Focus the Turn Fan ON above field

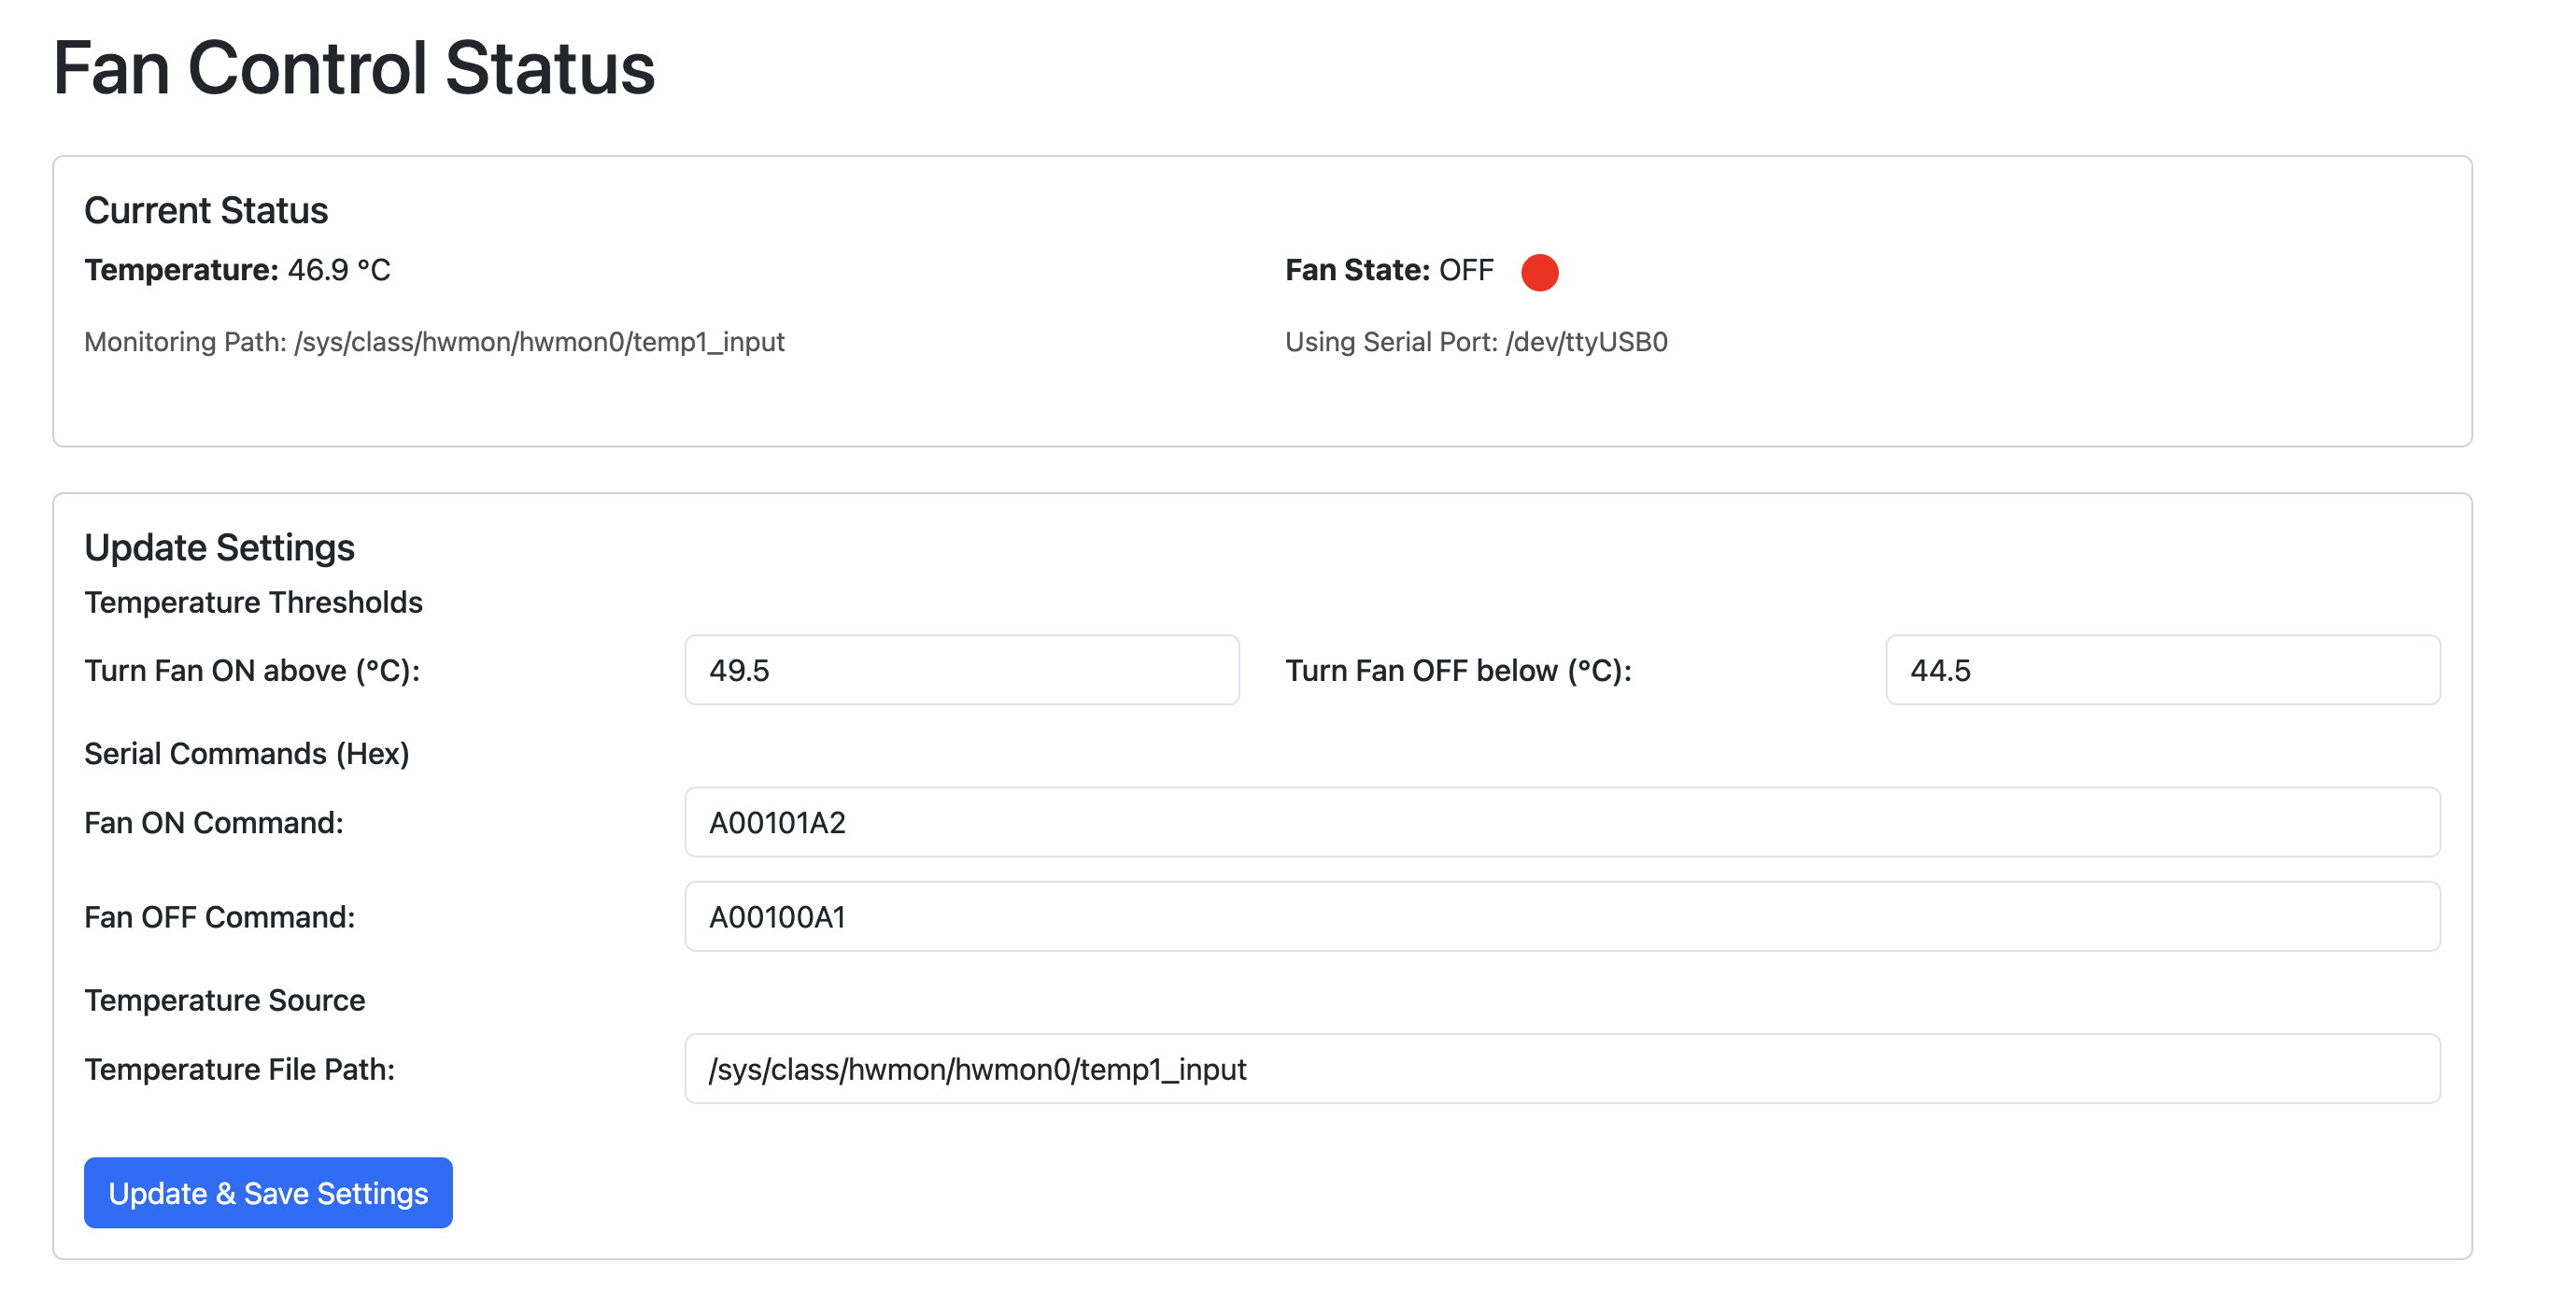(x=961, y=670)
